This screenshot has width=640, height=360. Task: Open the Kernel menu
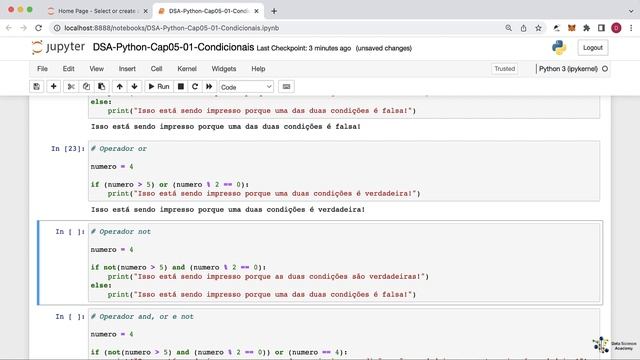coord(187,69)
